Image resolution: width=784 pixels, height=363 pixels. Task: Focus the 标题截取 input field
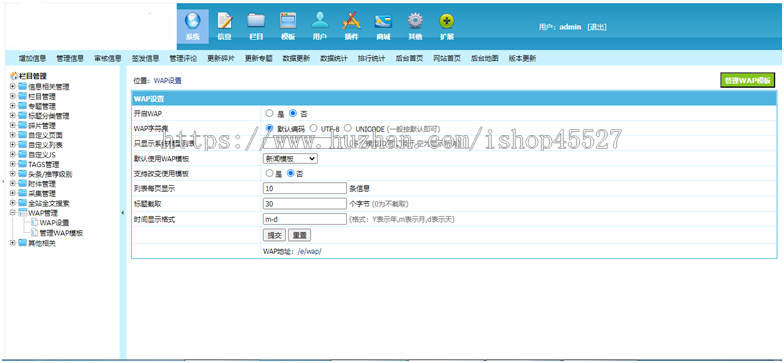[304, 204]
